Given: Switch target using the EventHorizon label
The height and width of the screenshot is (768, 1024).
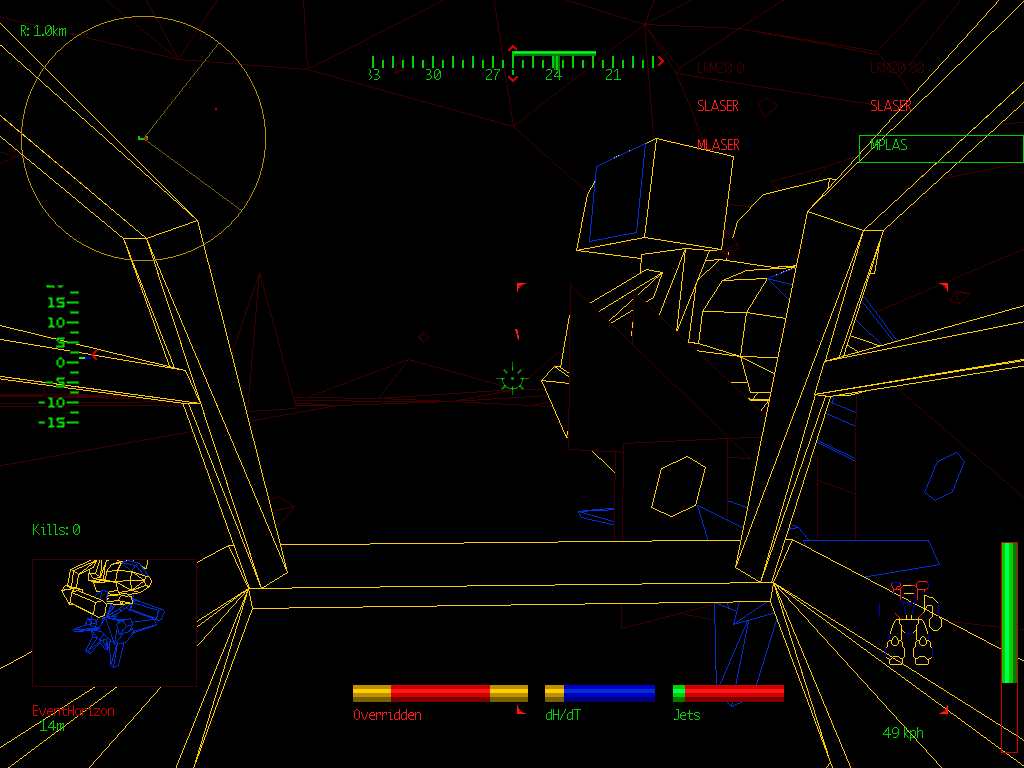Looking at the screenshot, I should [x=74, y=710].
